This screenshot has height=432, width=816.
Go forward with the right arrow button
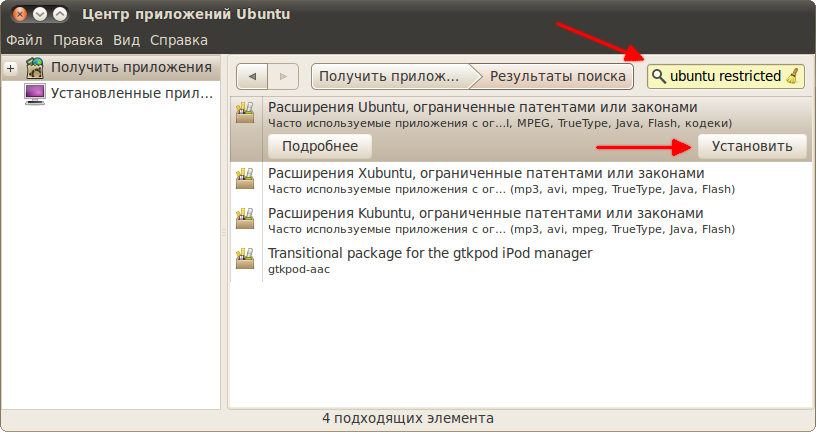(x=283, y=77)
